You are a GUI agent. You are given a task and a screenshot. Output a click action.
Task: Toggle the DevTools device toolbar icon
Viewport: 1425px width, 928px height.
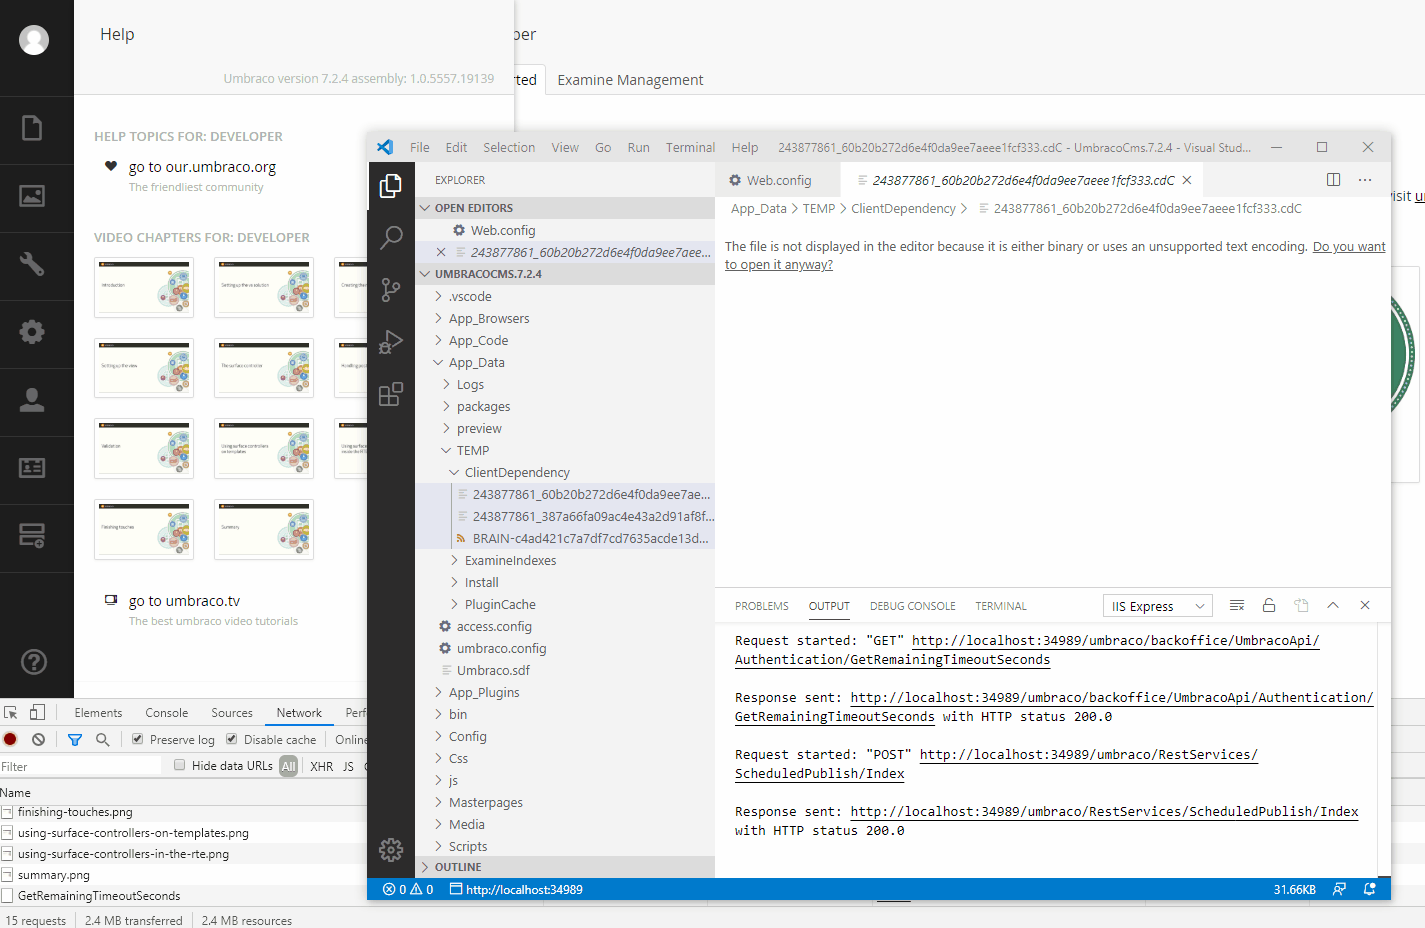click(37, 713)
